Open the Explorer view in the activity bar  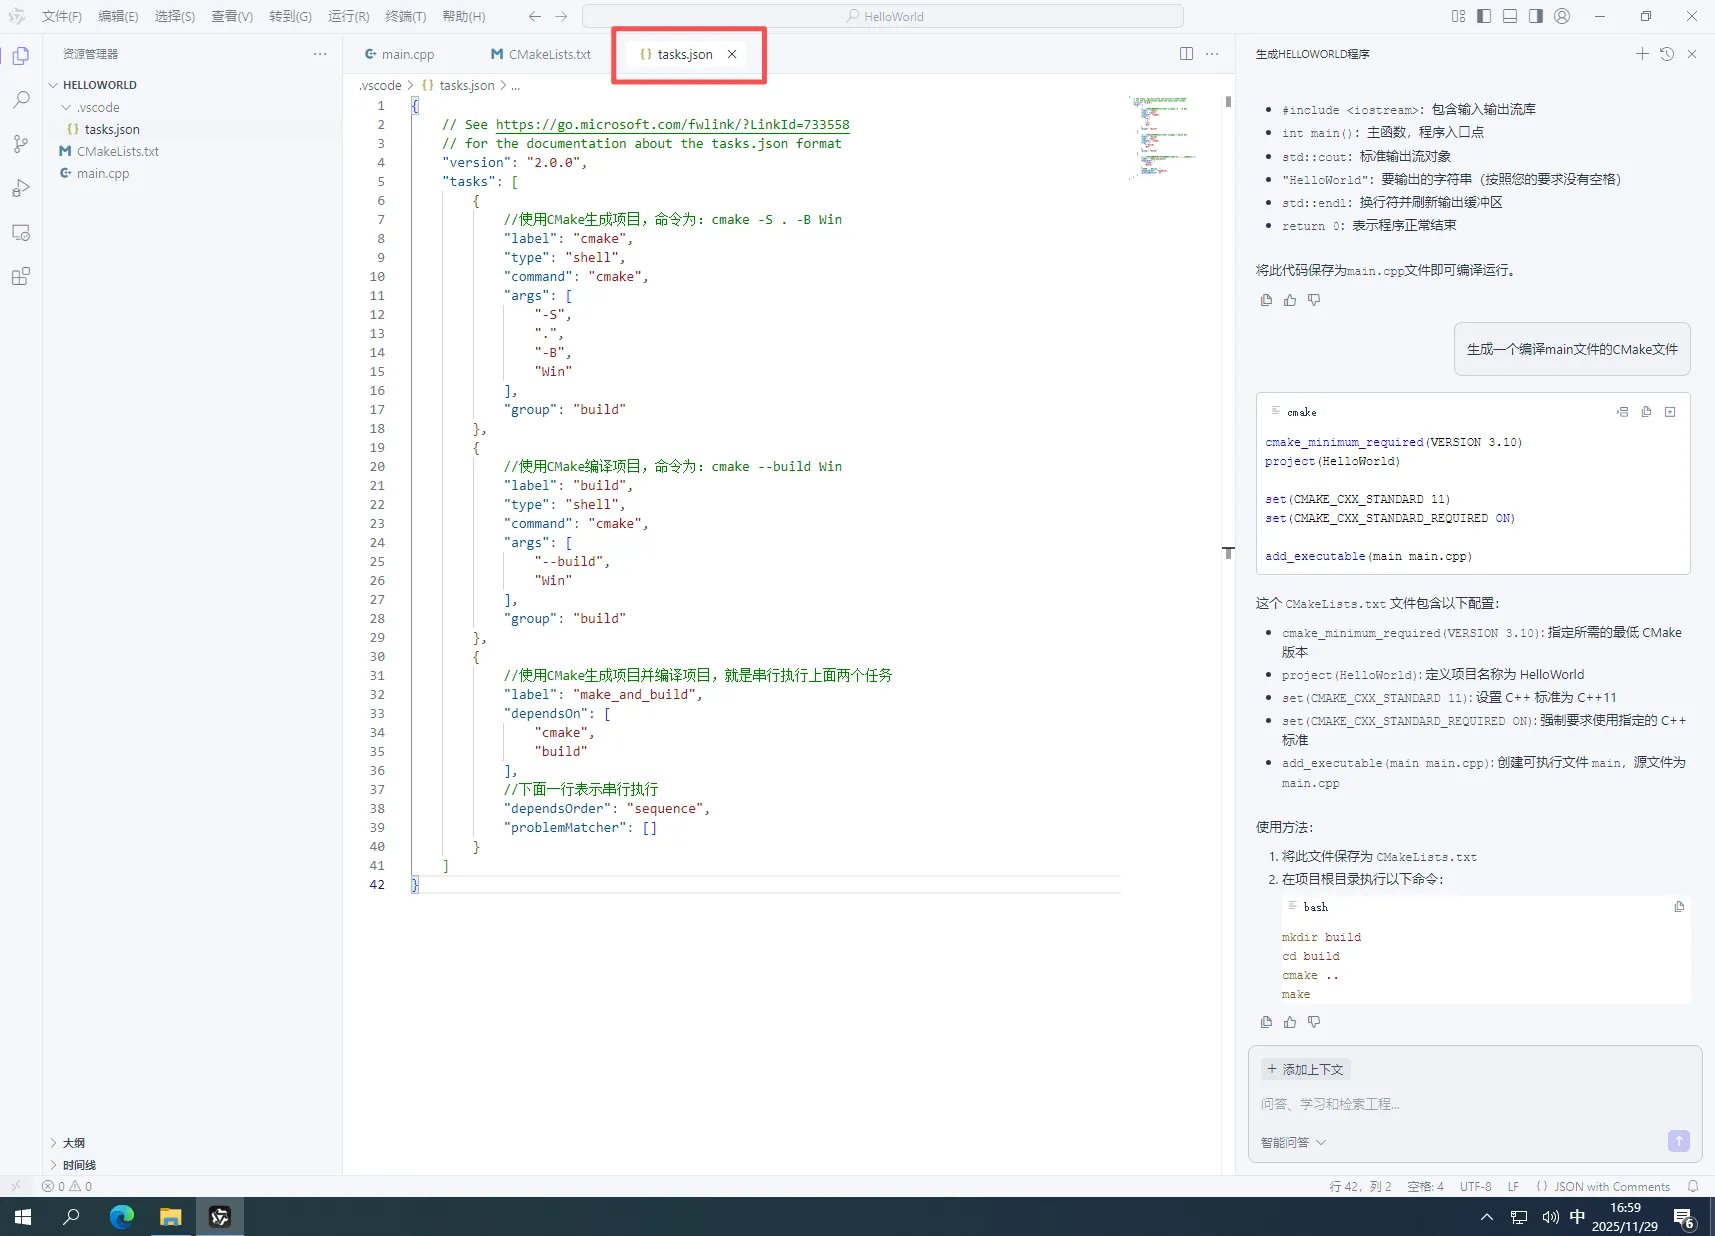click(21, 56)
